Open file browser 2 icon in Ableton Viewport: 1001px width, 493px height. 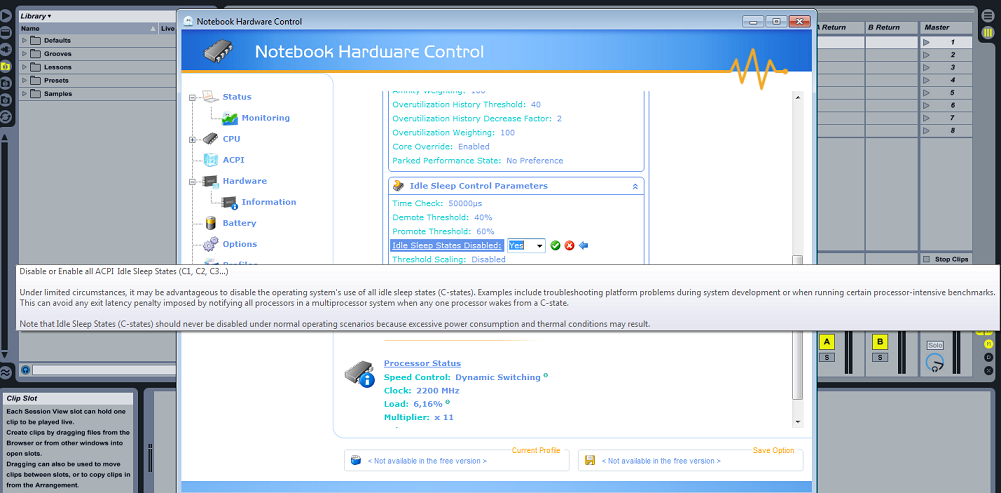coord(6,83)
